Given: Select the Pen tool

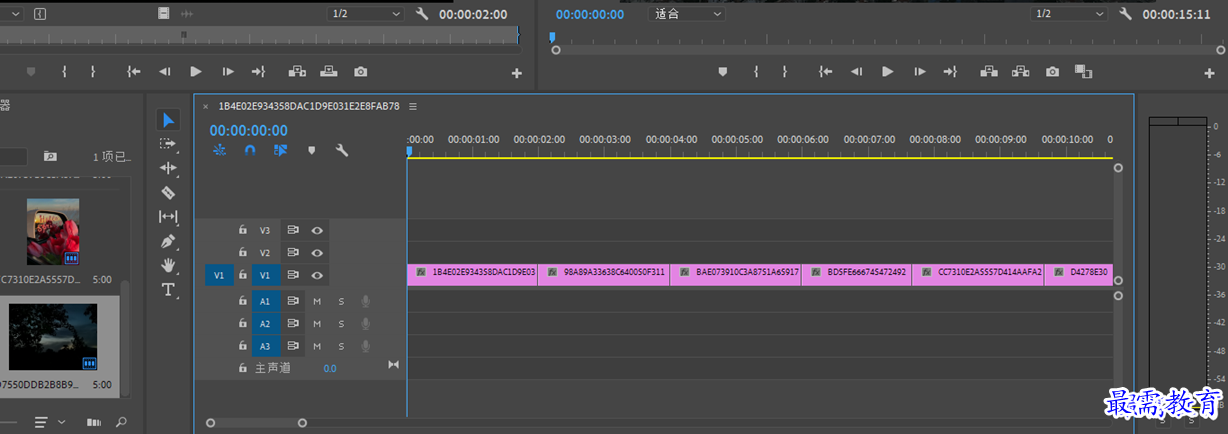Looking at the screenshot, I should (168, 241).
